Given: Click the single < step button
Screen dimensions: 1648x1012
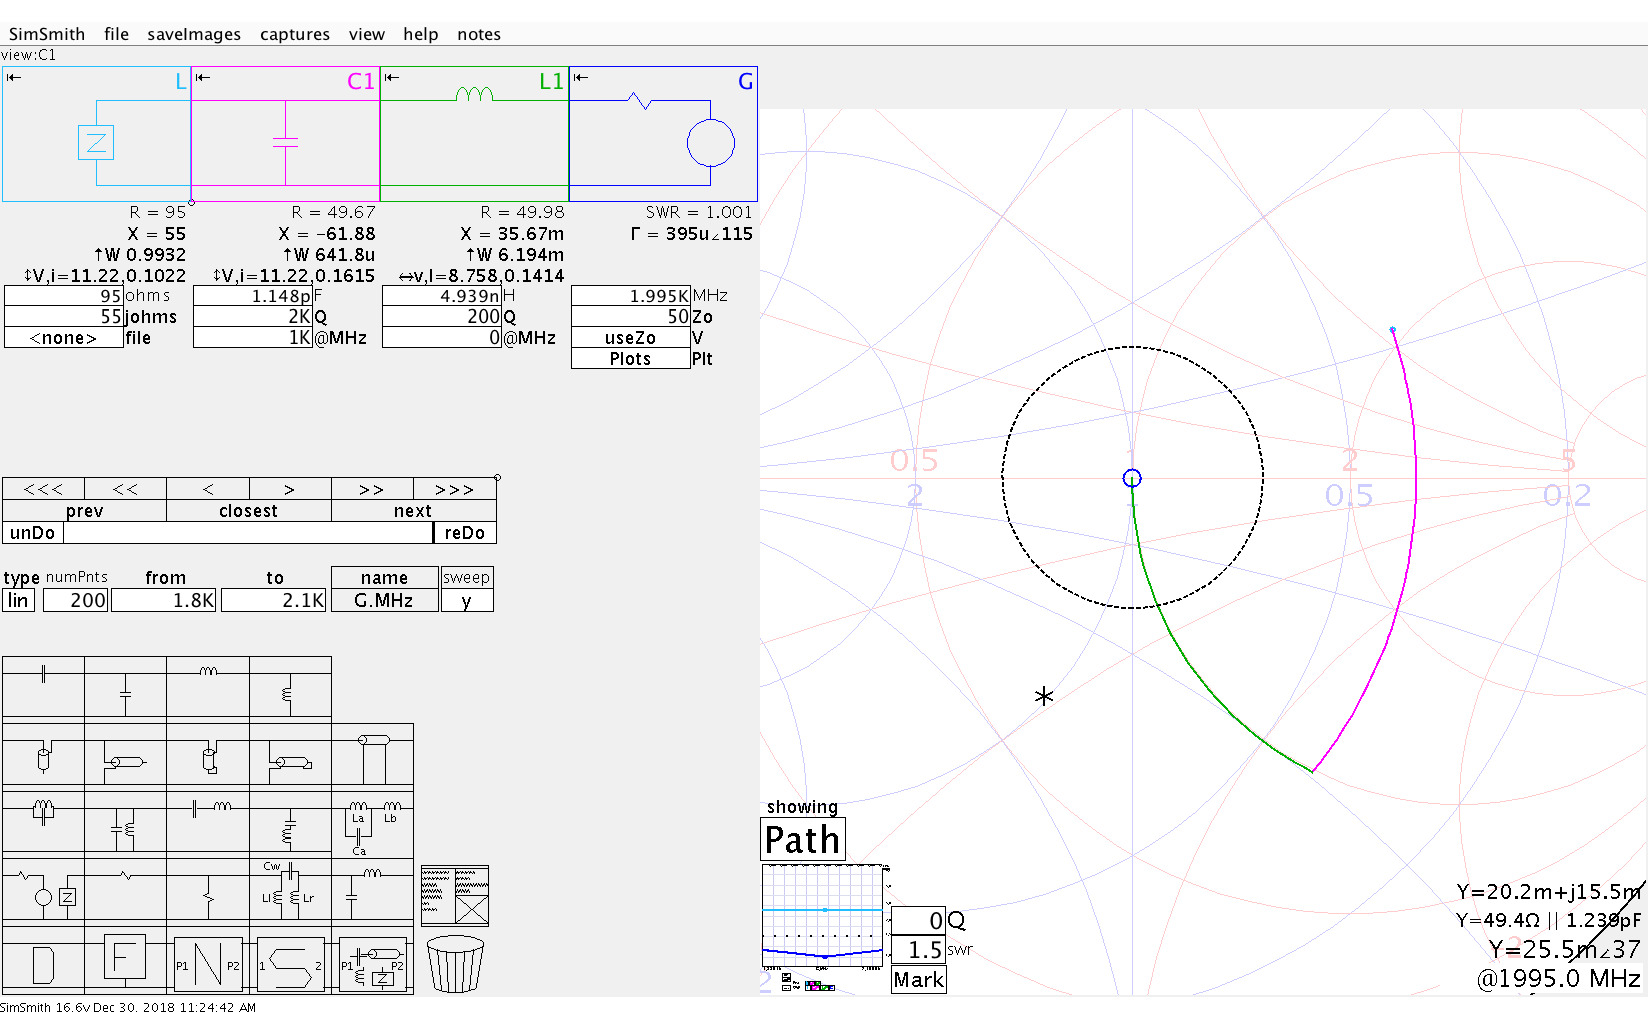Looking at the screenshot, I should pyautogui.click(x=208, y=489).
